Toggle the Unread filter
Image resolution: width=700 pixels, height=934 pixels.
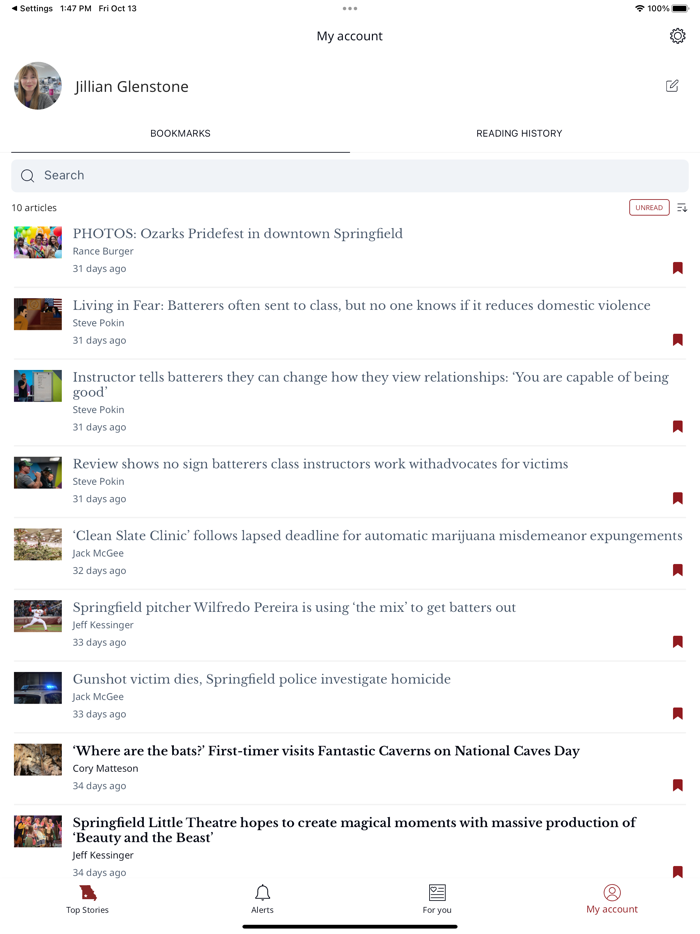649,207
